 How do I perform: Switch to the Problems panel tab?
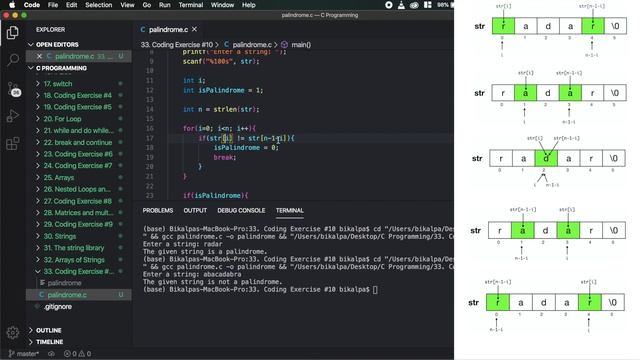pos(158,211)
